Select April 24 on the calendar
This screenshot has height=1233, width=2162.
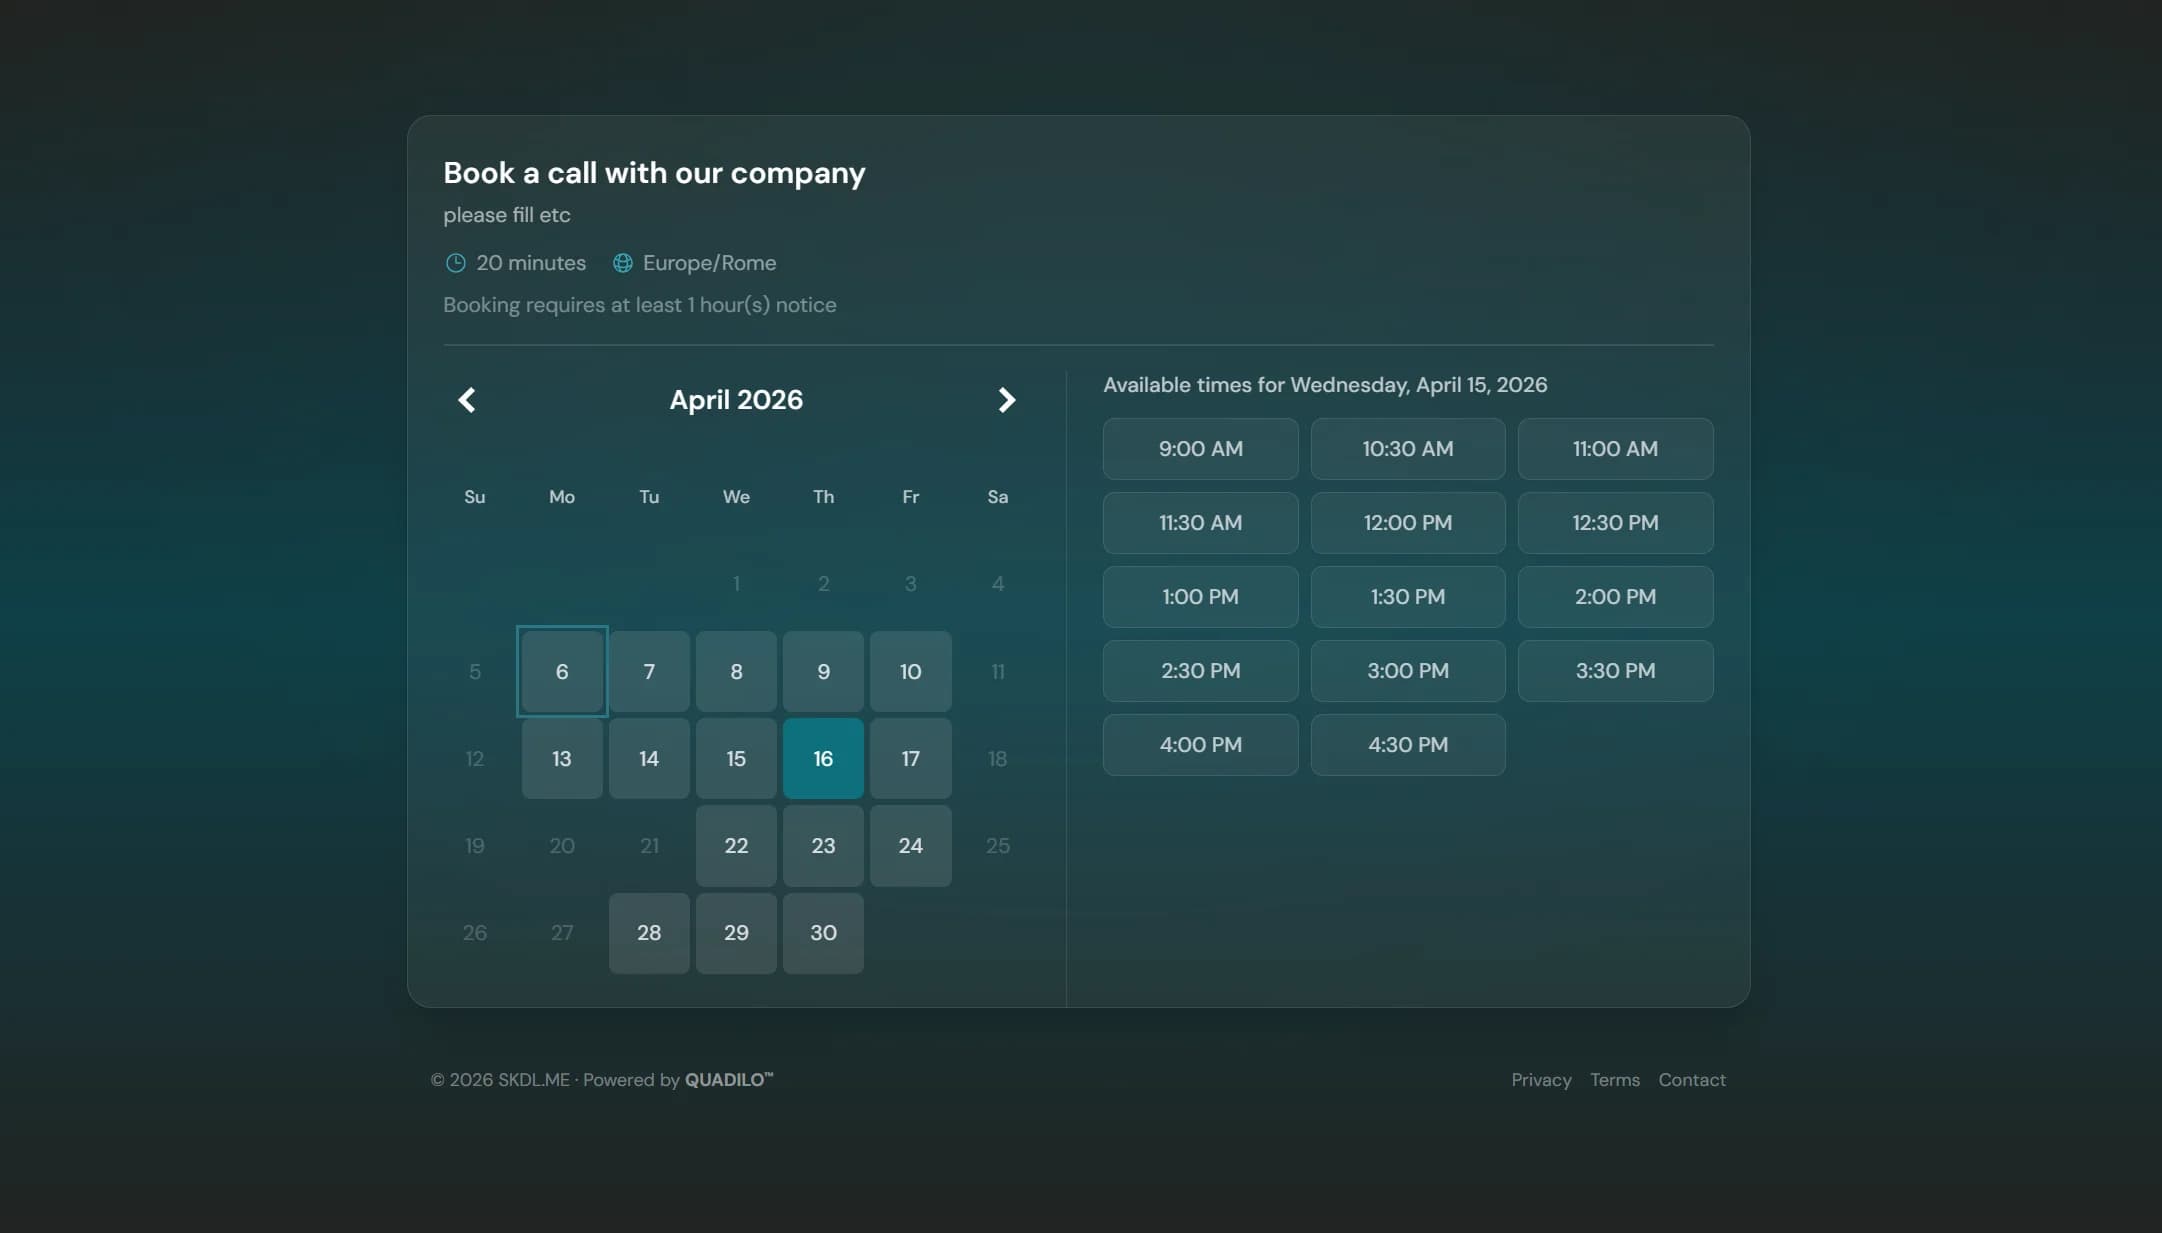point(910,846)
